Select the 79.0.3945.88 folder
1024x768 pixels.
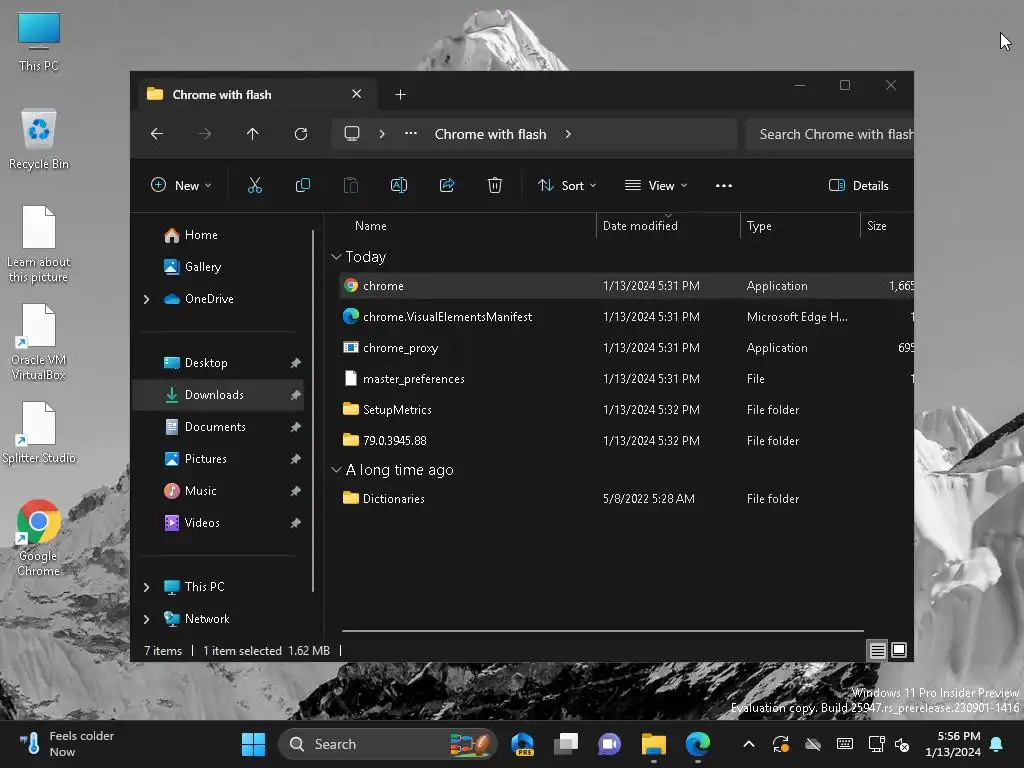626,441
